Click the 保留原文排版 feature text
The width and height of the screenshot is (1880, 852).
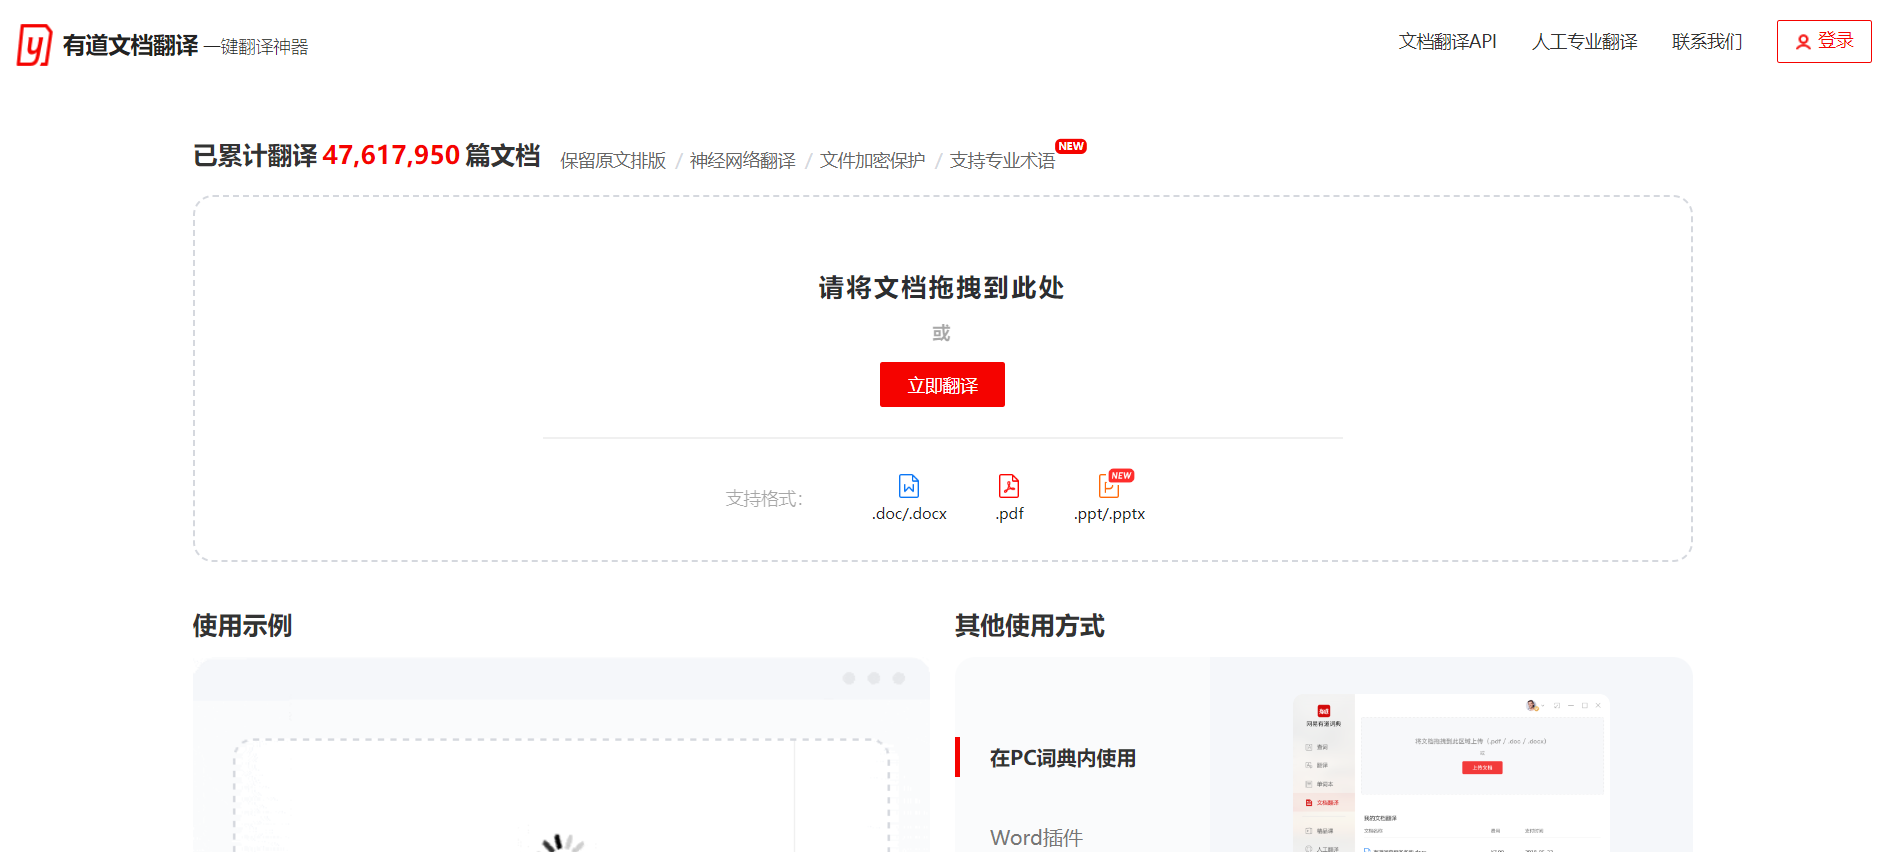(613, 161)
